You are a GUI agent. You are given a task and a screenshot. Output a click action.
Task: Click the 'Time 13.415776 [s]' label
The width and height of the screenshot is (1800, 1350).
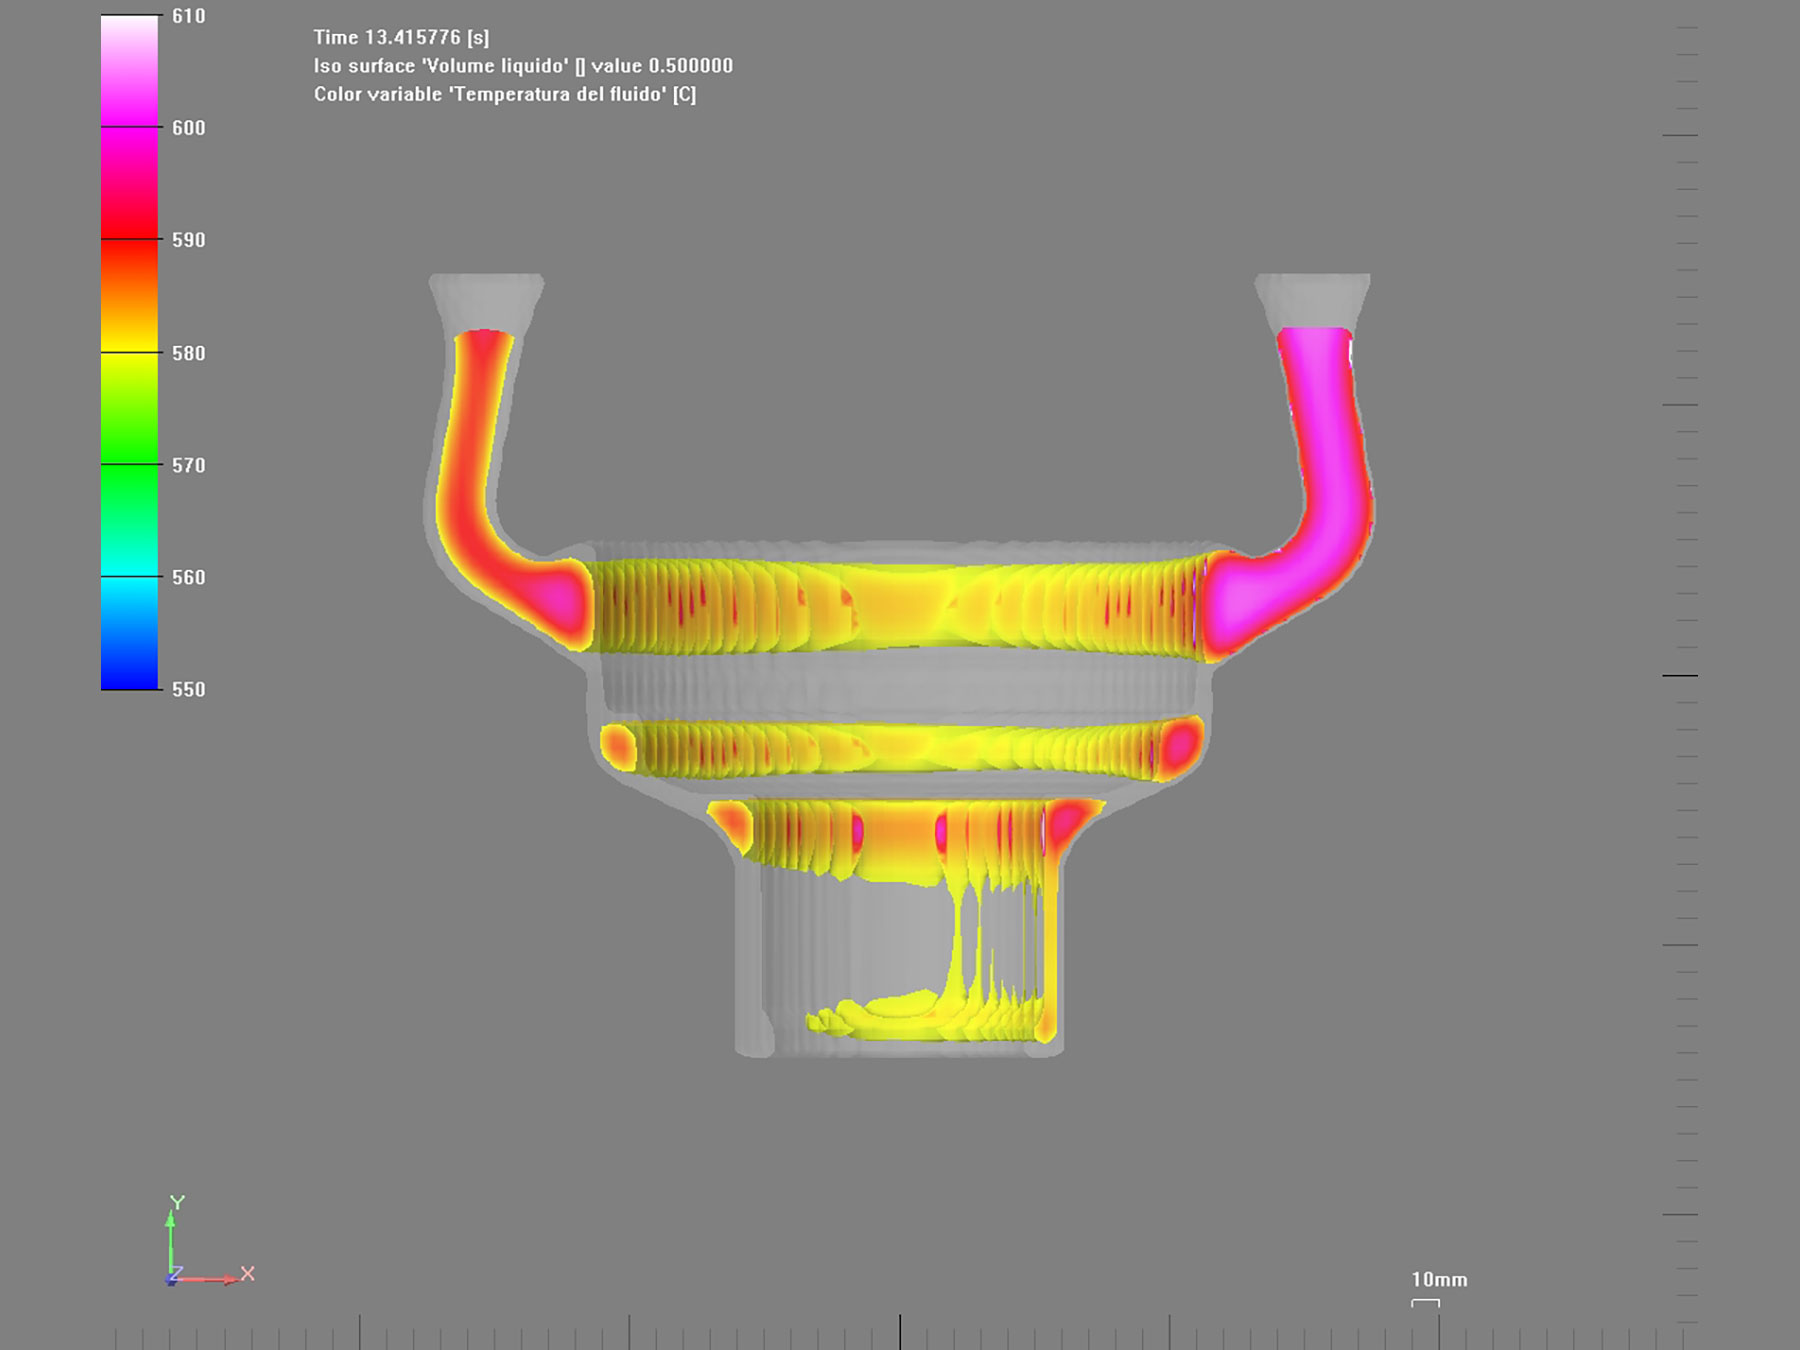click(401, 38)
